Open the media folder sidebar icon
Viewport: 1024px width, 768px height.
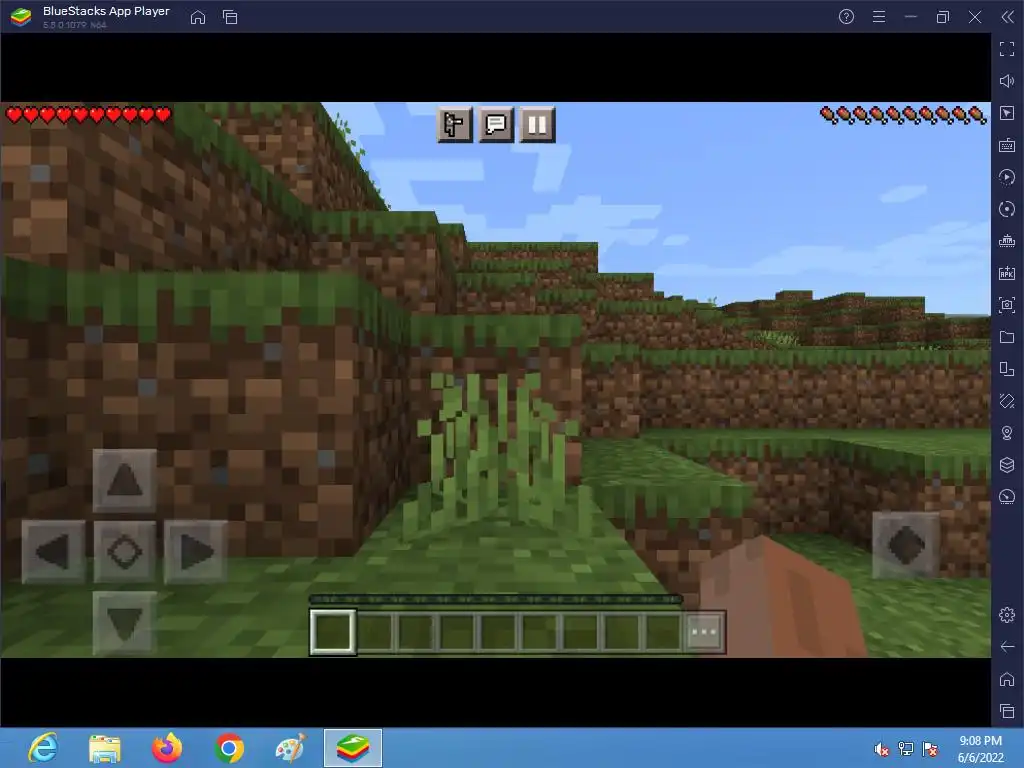[x=1007, y=337]
